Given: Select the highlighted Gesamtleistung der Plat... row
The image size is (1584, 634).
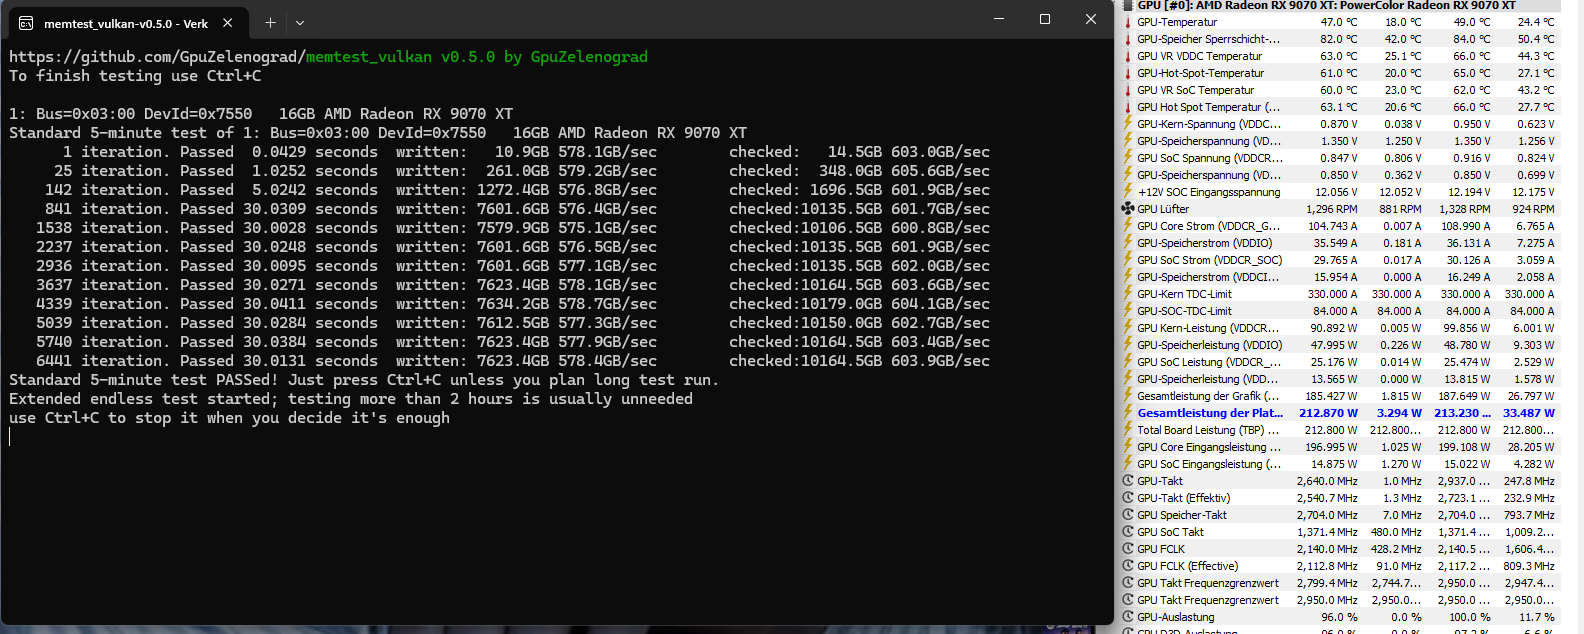Looking at the screenshot, I should click(x=1340, y=413).
